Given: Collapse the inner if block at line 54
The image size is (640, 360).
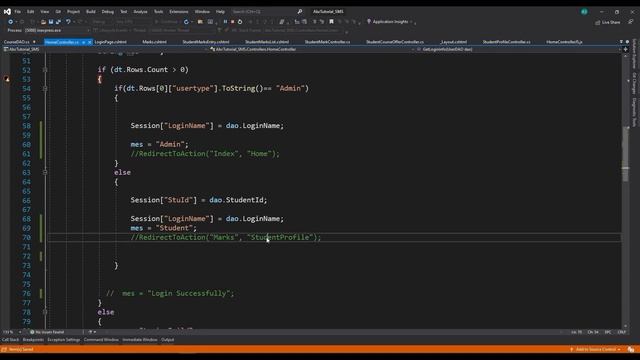Looking at the screenshot, I should tap(45, 89).
